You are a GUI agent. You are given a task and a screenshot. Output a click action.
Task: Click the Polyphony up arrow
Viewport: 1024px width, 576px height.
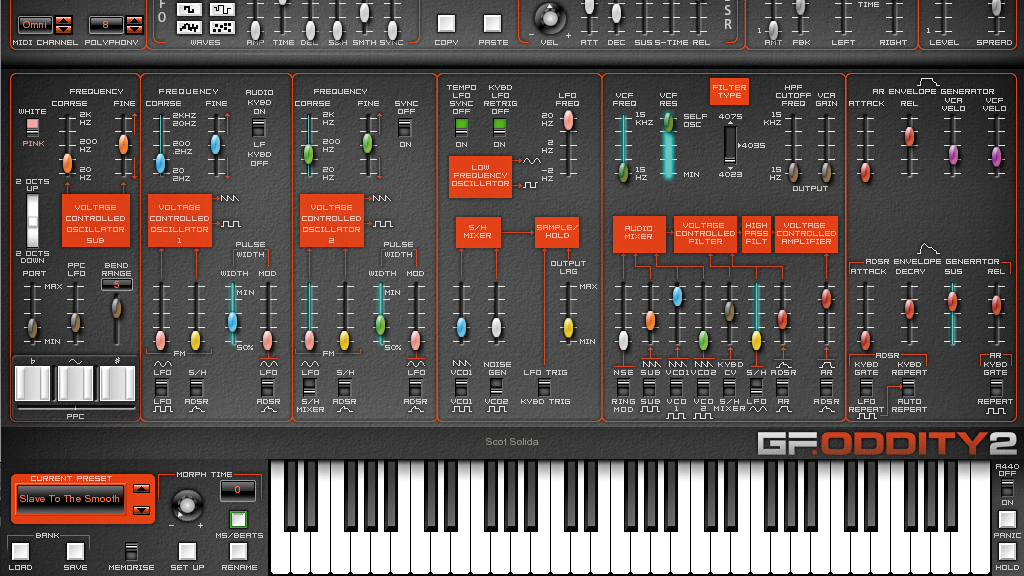point(134,20)
